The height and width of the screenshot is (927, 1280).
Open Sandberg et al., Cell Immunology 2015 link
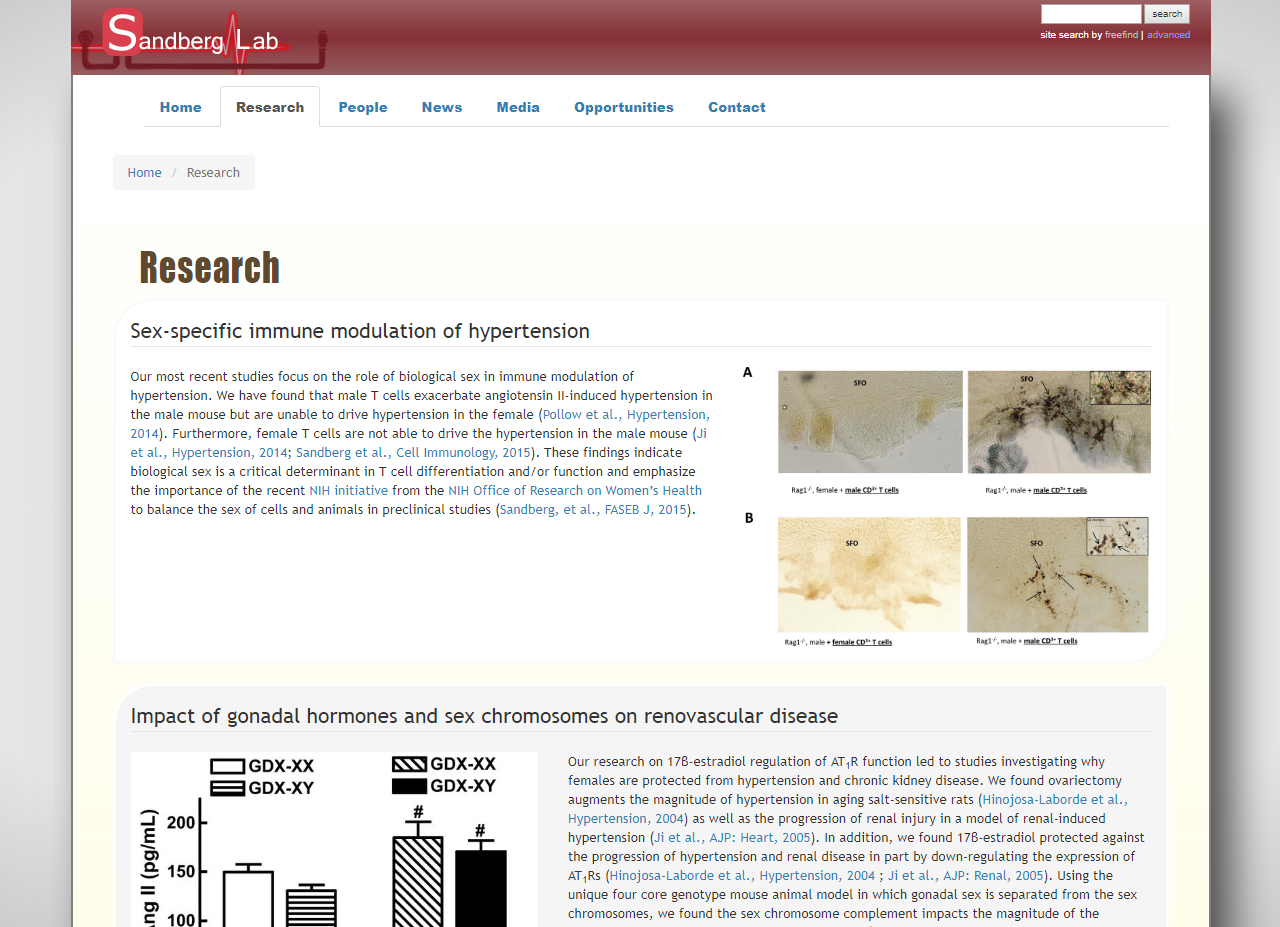[x=413, y=452]
